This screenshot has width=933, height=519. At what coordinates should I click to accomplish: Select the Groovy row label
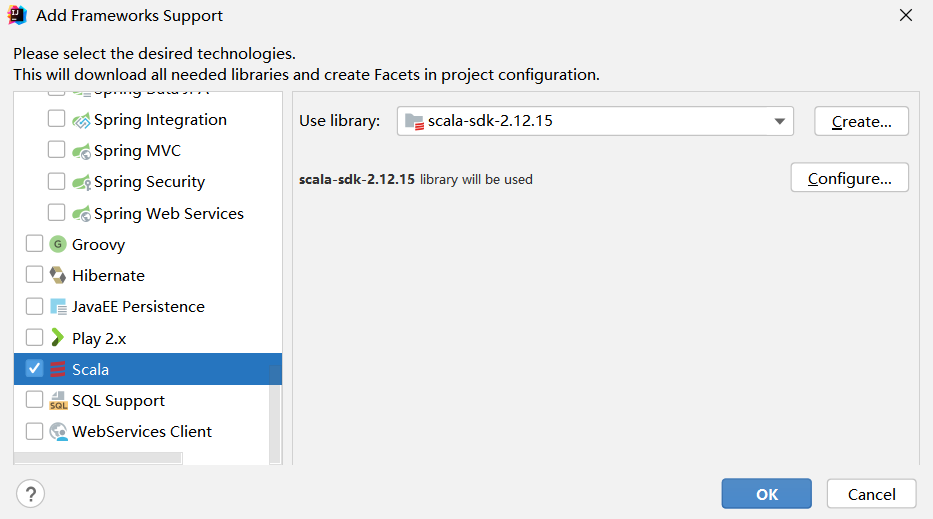click(x=98, y=245)
